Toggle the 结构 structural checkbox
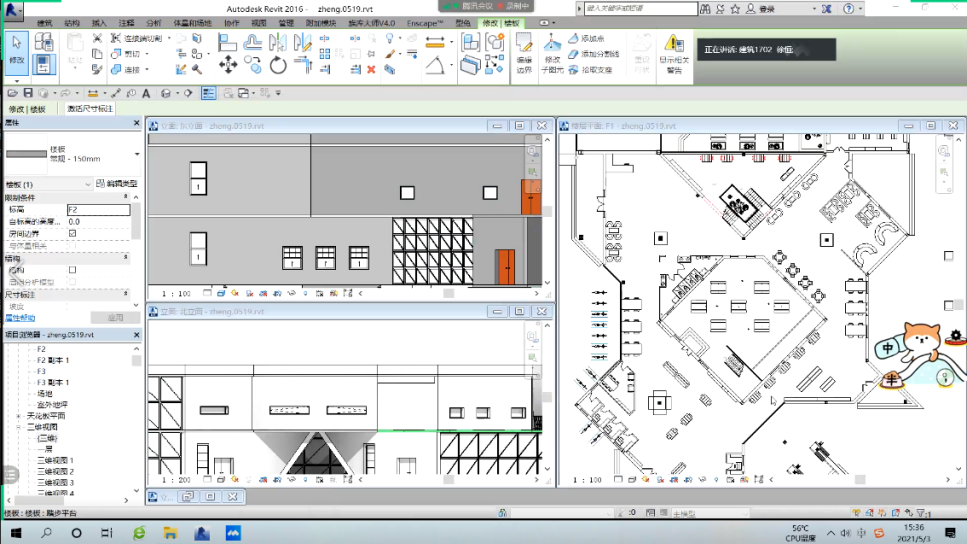Image resolution: width=967 pixels, height=544 pixels. (72, 270)
